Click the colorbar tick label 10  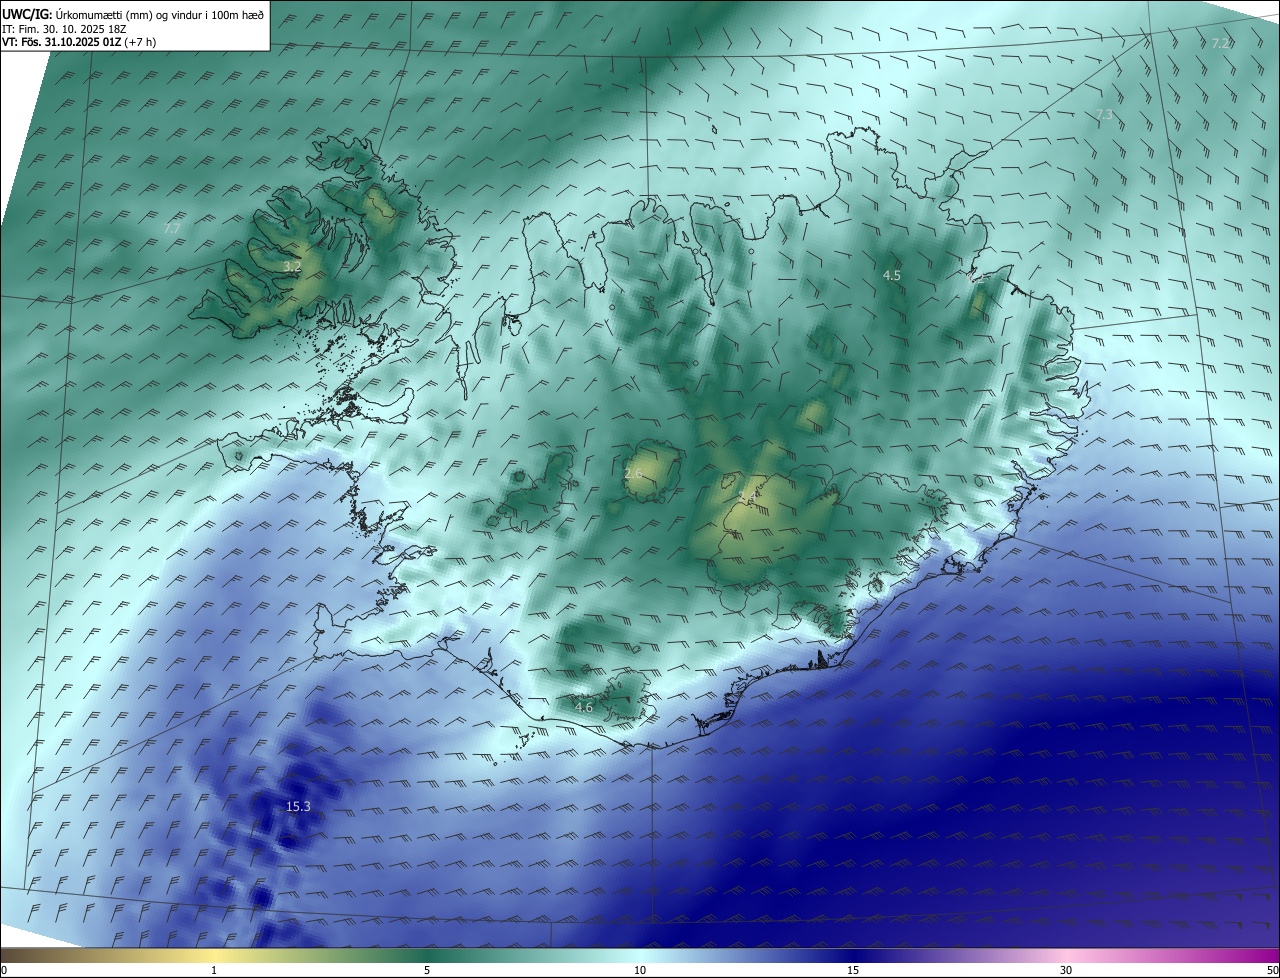click(x=640, y=970)
